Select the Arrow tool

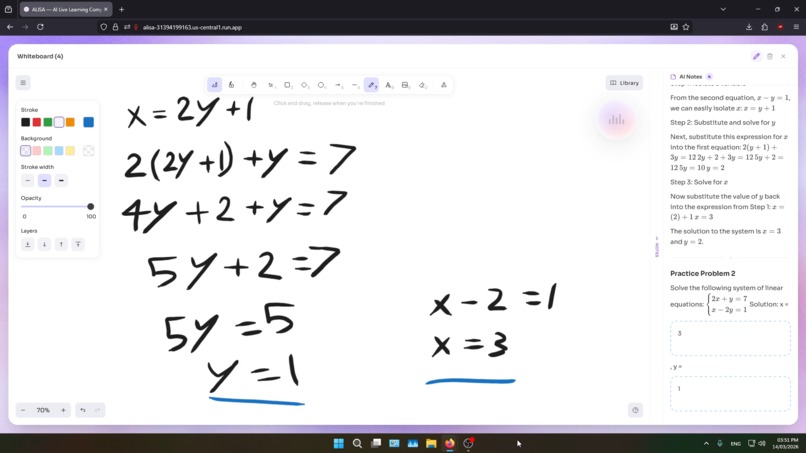pyautogui.click(x=338, y=85)
